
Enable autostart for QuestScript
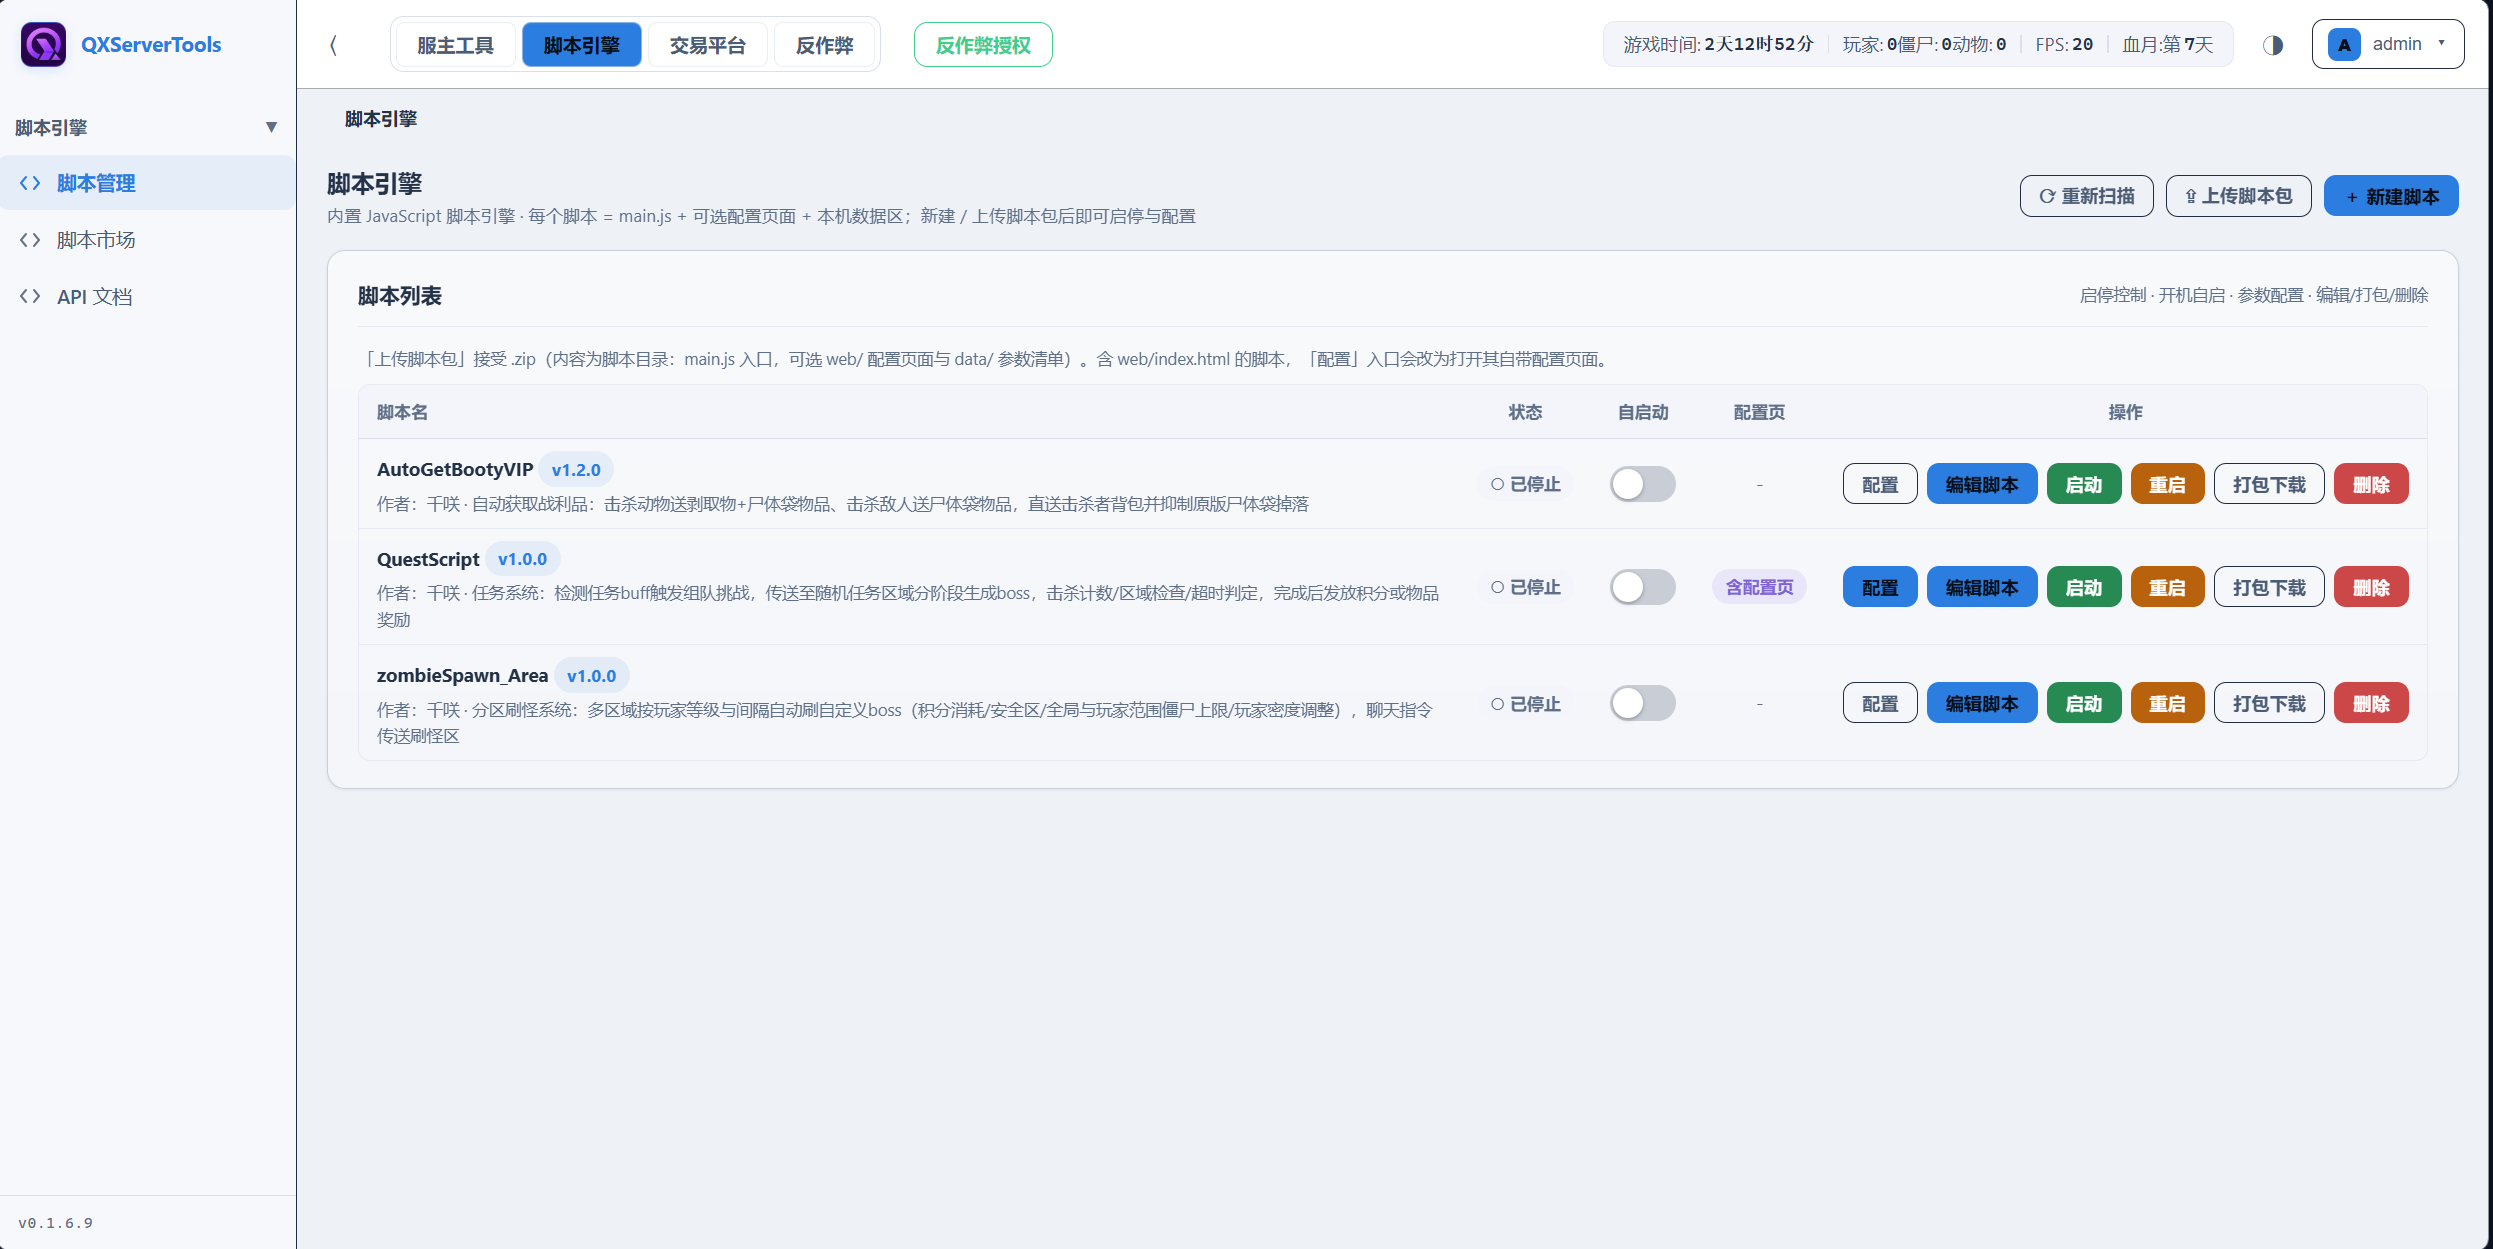point(1642,587)
